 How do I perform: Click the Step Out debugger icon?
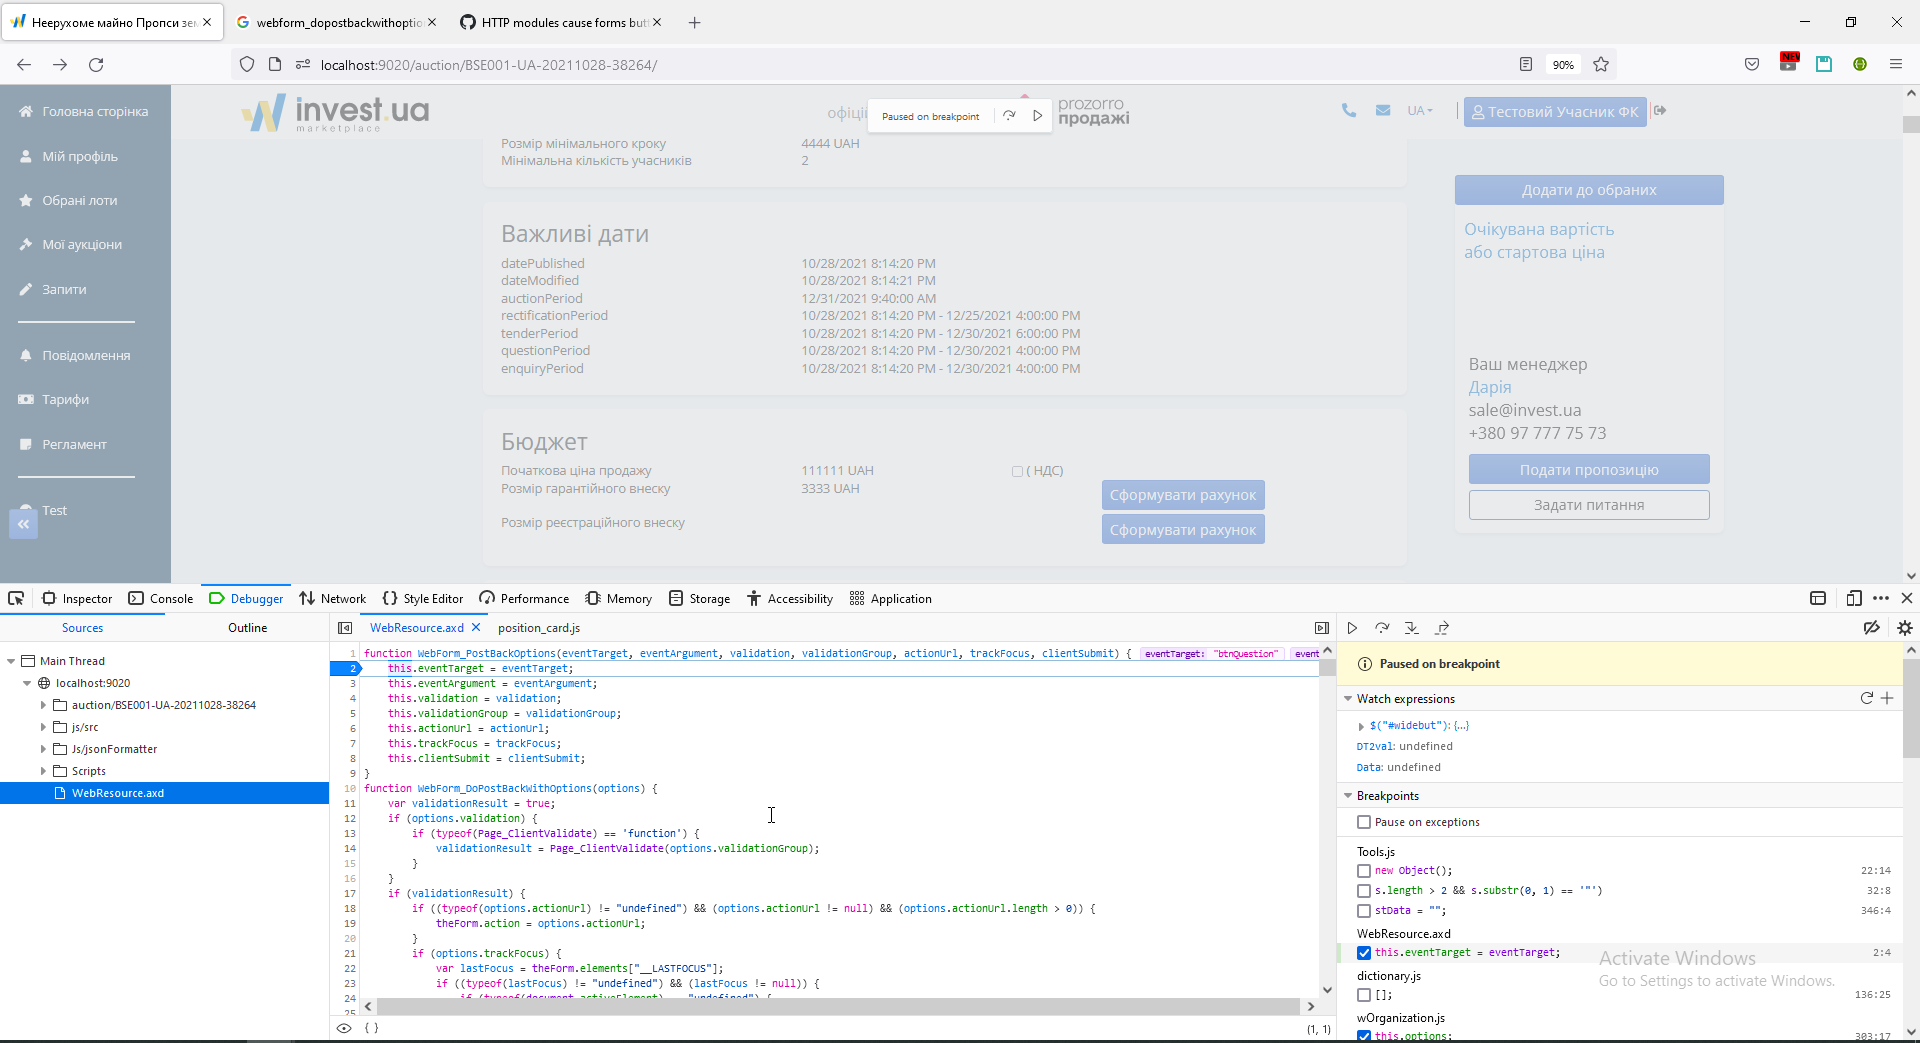(1442, 628)
